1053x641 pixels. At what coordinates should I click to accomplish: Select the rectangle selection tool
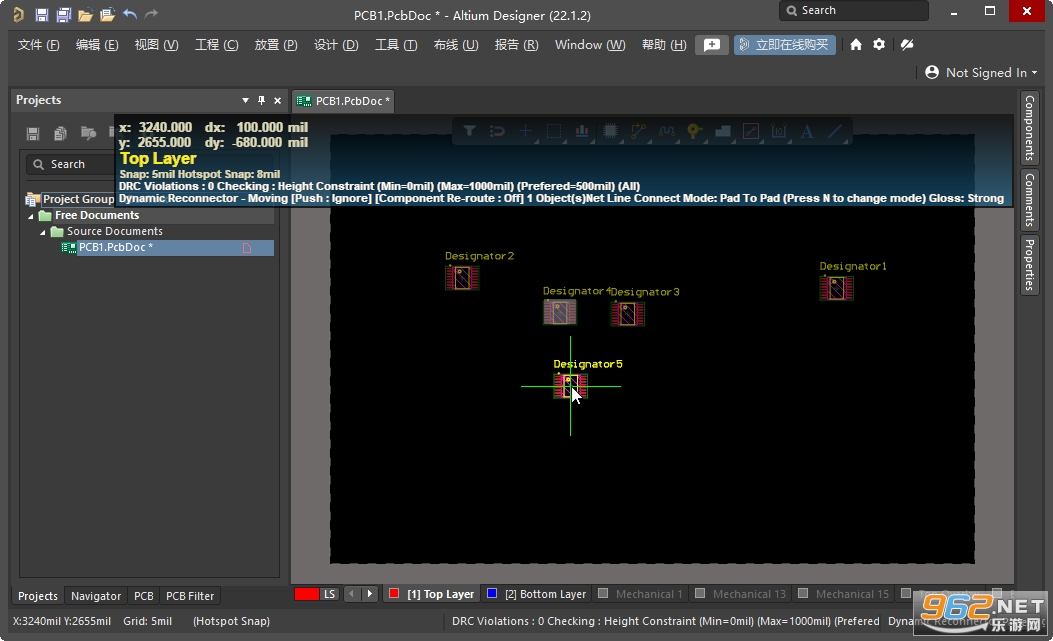coord(553,131)
